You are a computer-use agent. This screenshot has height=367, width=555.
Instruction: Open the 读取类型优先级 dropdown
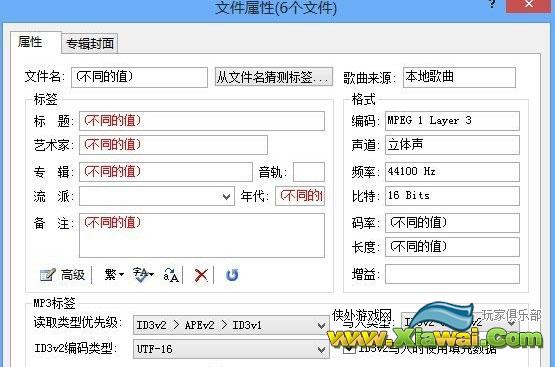[x=231, y=325]
